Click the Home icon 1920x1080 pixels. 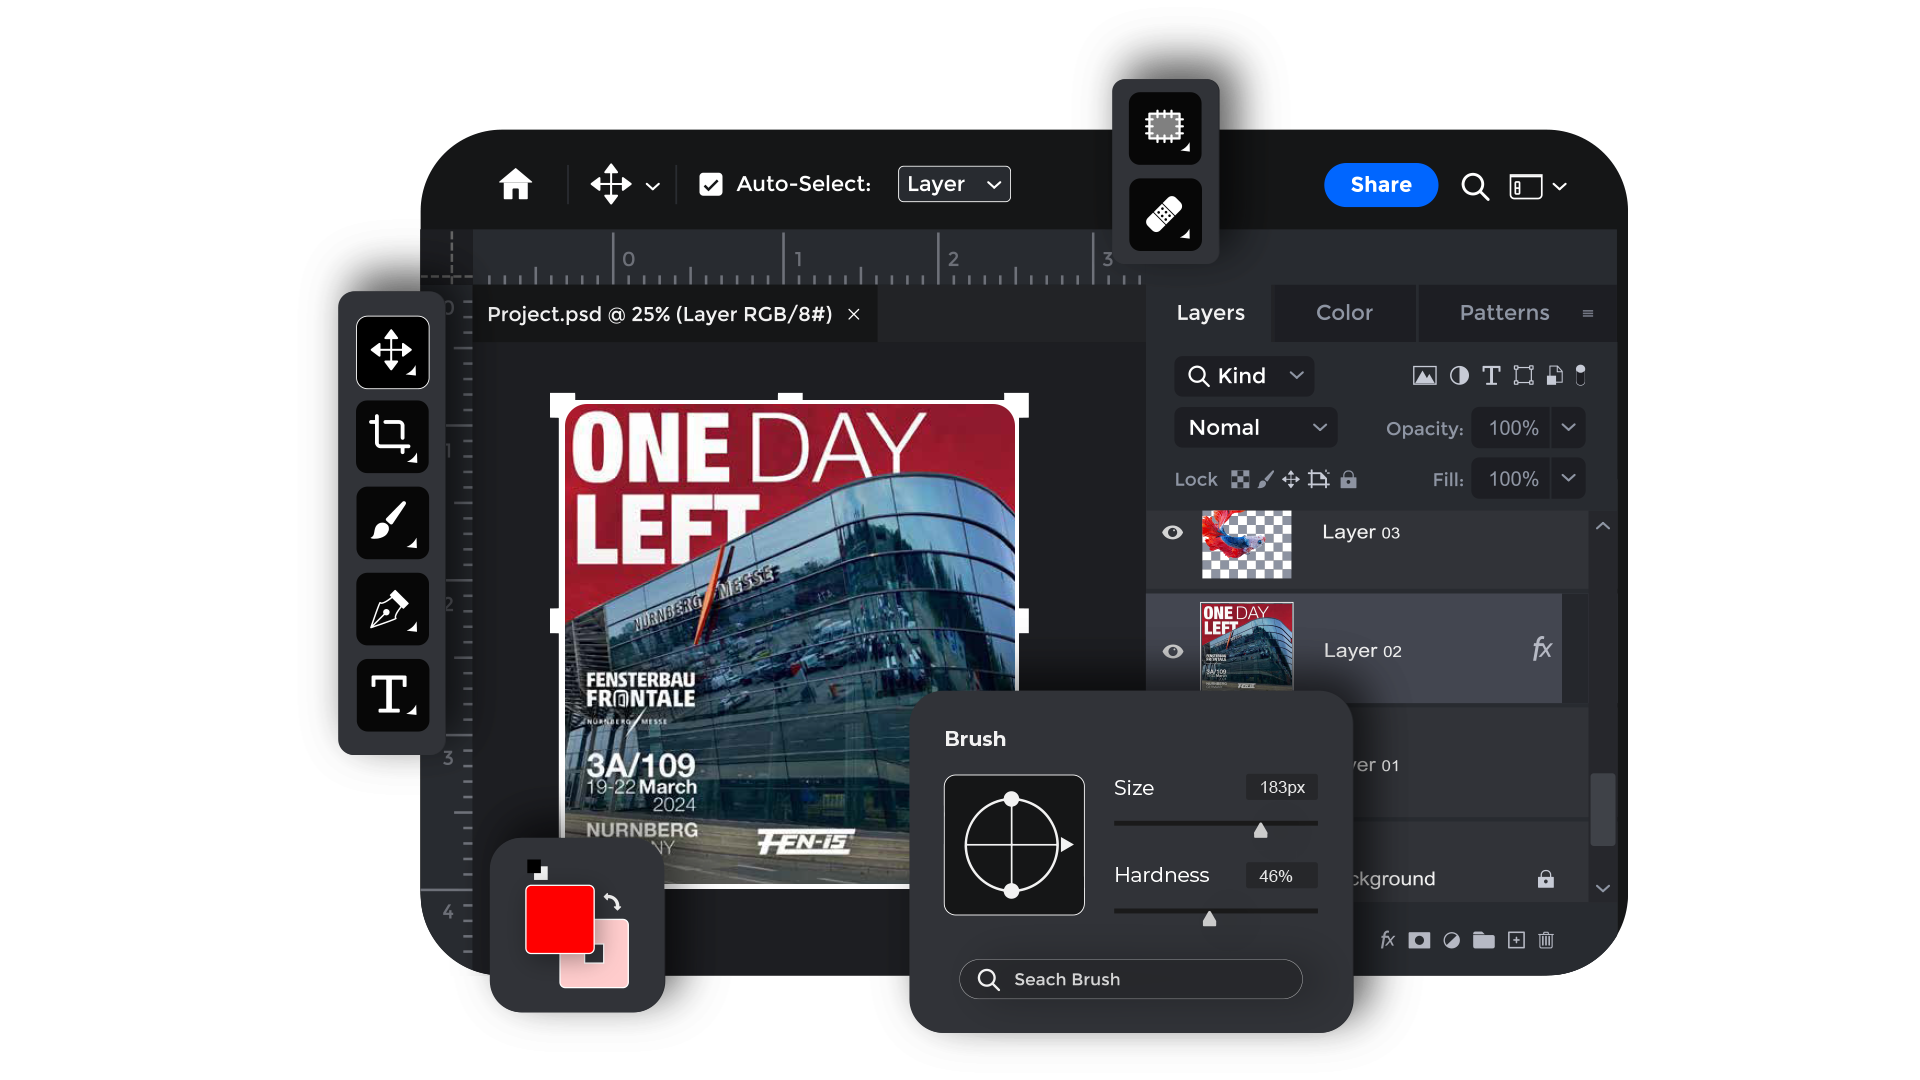(x=516, y=185)
